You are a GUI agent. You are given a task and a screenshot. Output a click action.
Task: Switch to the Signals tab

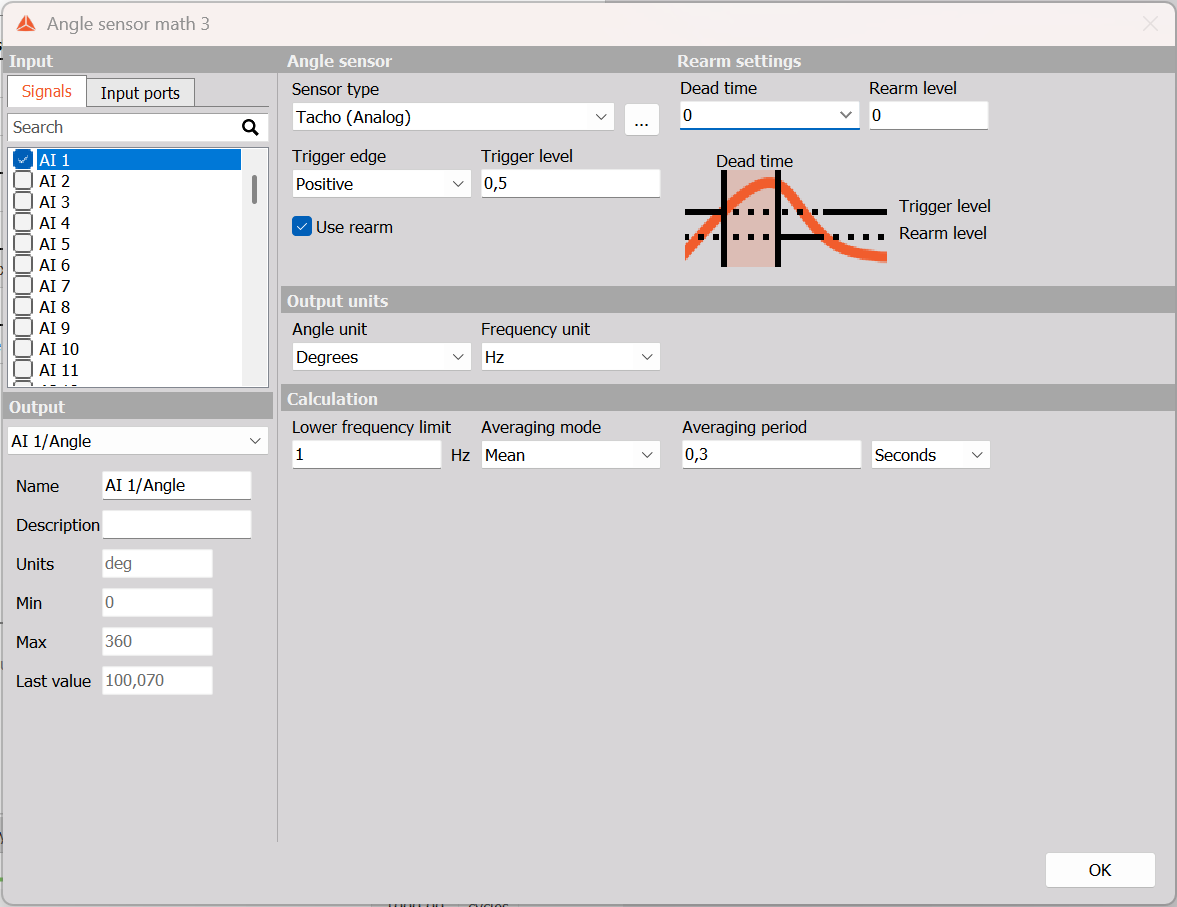[x=47, y=92]
